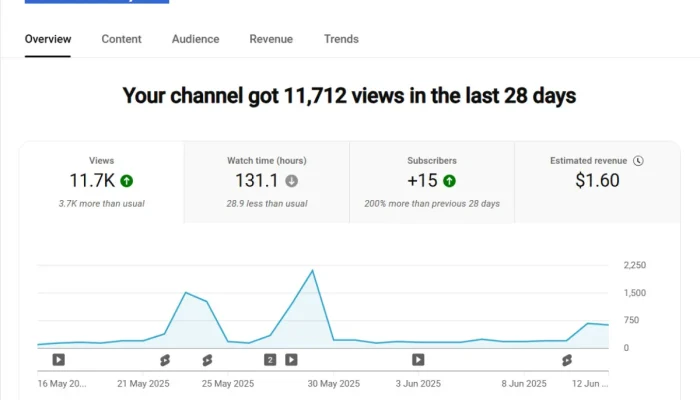700x400 pixels.
Task: Switch to the Content tab
Action: (x=121, y=39)
